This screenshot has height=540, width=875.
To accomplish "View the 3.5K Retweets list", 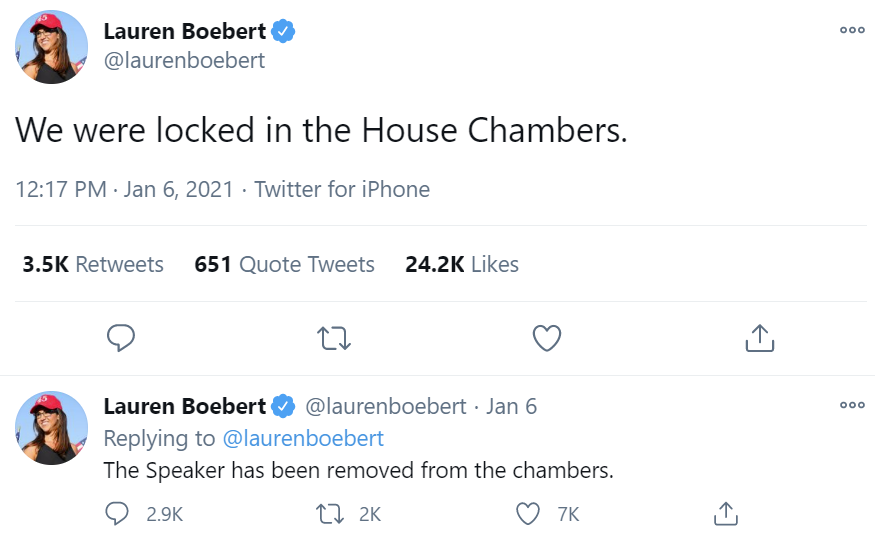I will click(93, 264).
